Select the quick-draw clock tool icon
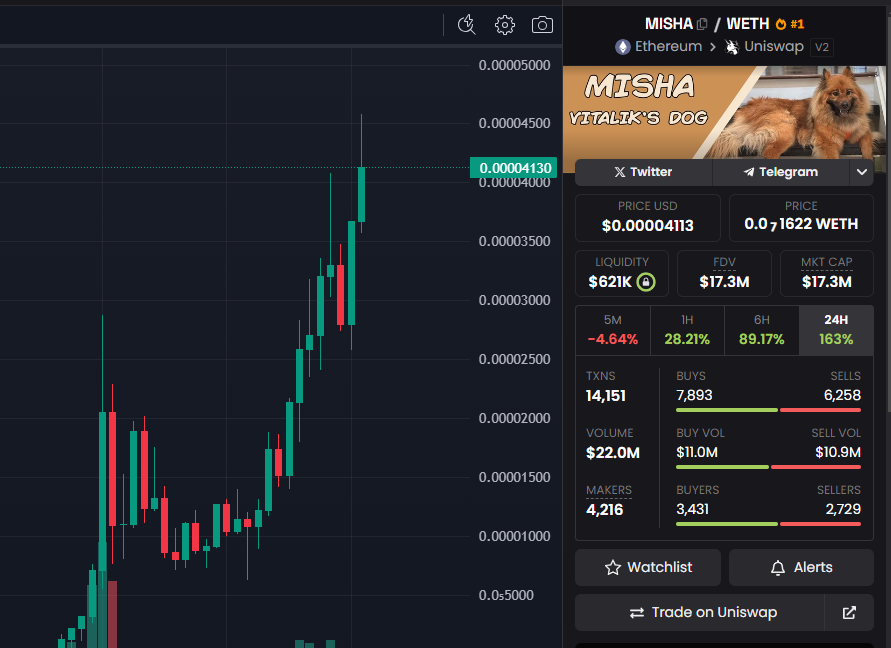 pyautogui.click(x=466, y=25)
